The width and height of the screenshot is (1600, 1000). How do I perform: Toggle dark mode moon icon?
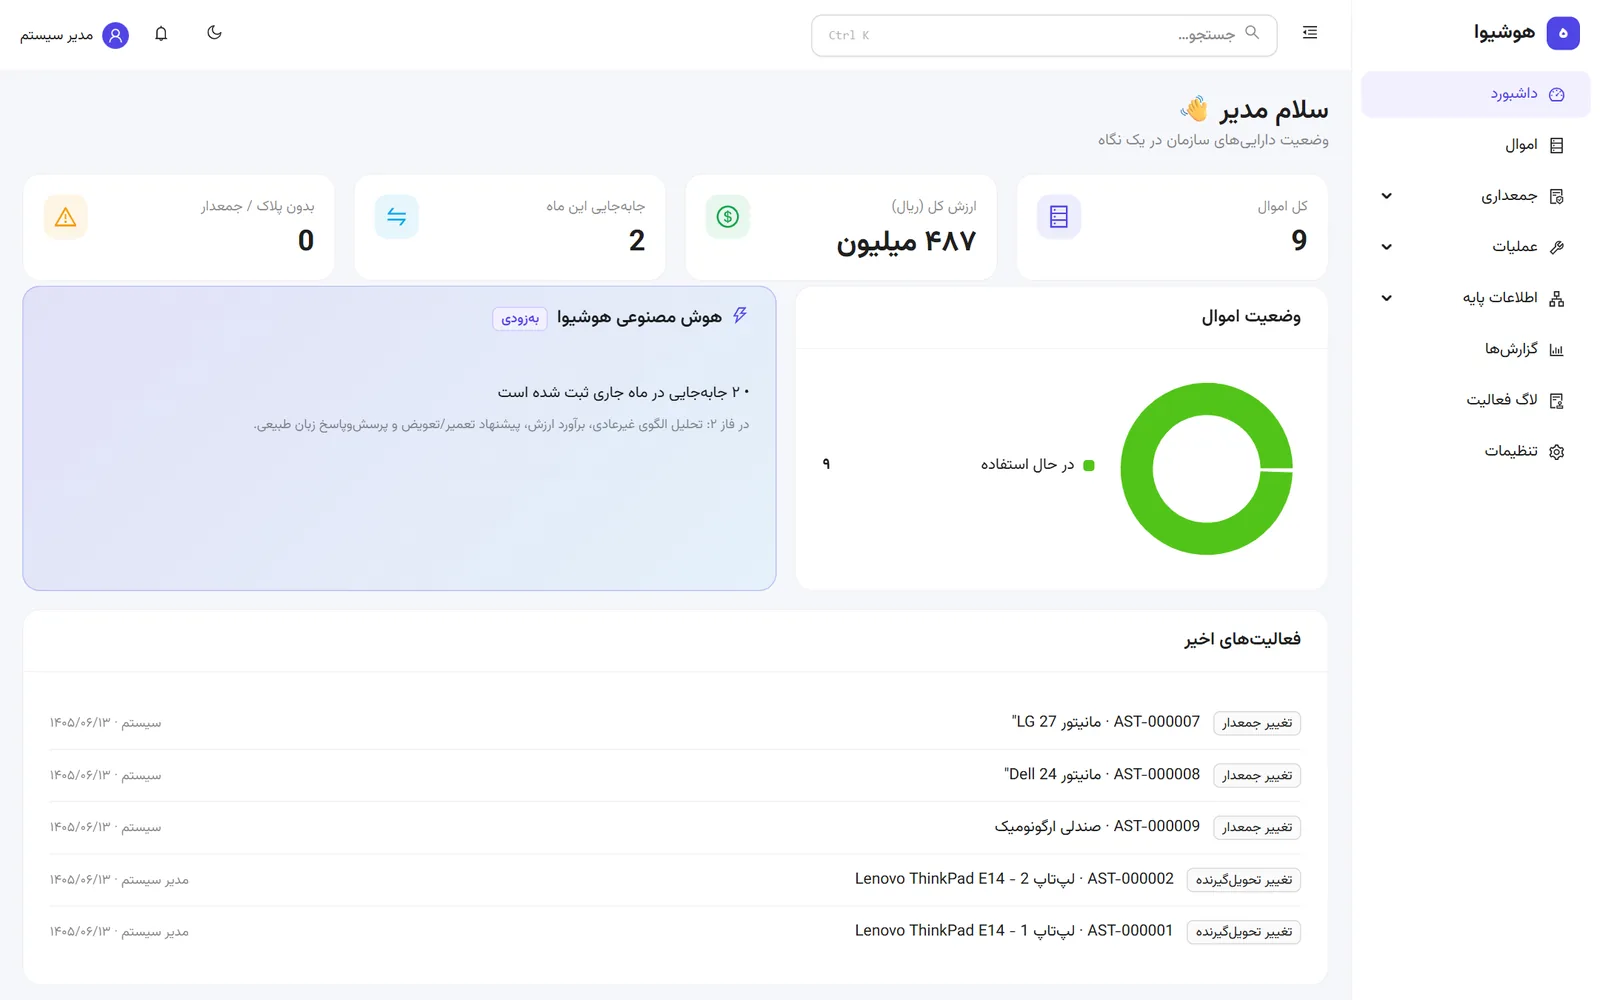[x=214, y=33]
